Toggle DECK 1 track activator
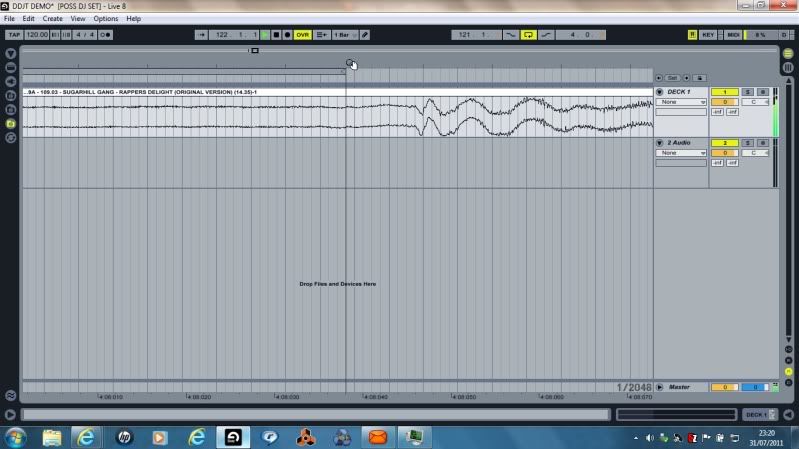799x449 pixels. (x=724, y=92)
